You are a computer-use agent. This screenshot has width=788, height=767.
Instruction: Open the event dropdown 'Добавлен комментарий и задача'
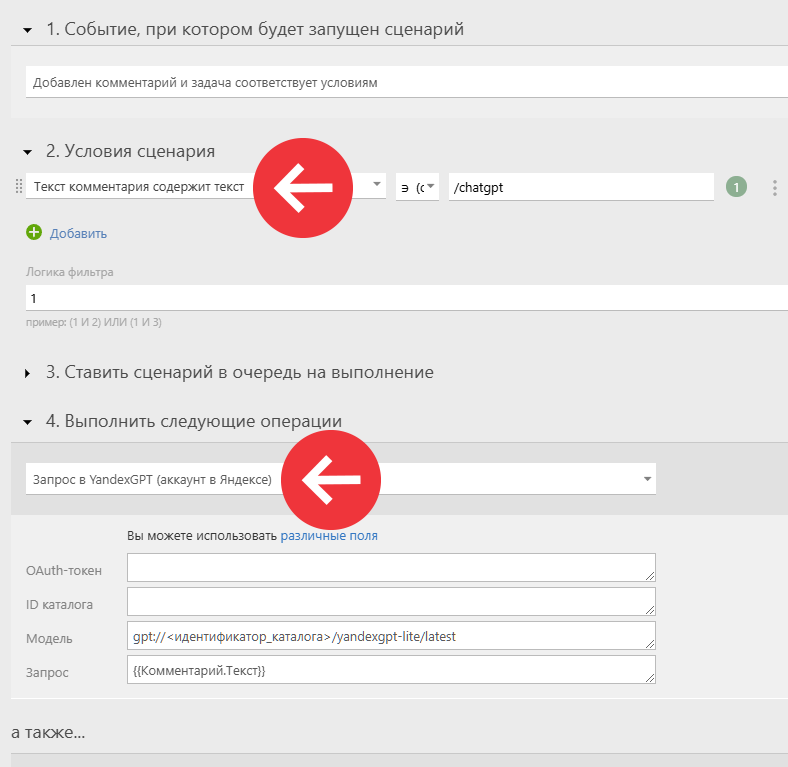(x=407, y=82)
